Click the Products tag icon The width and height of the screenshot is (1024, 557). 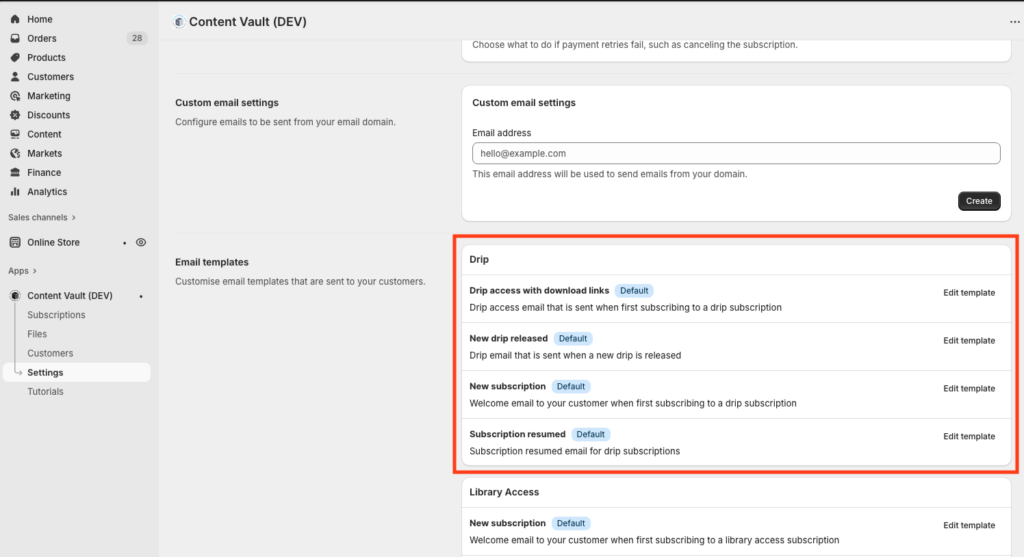(x=15, y=57)
